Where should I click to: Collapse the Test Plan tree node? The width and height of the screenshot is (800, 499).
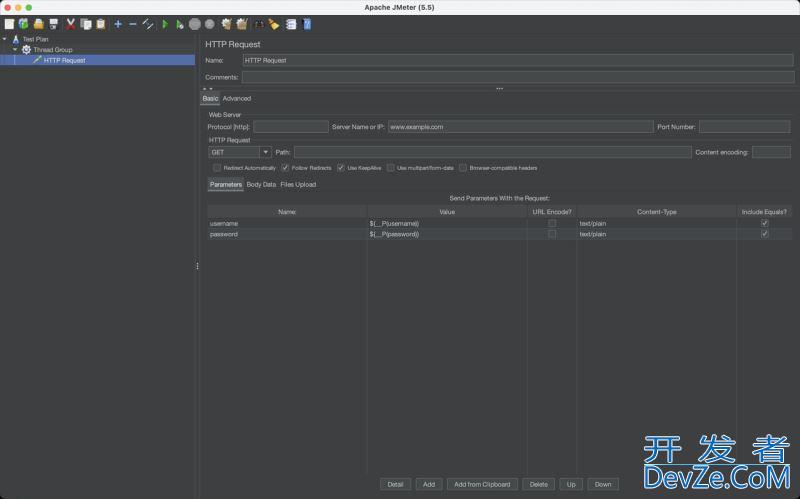[5, 39]
